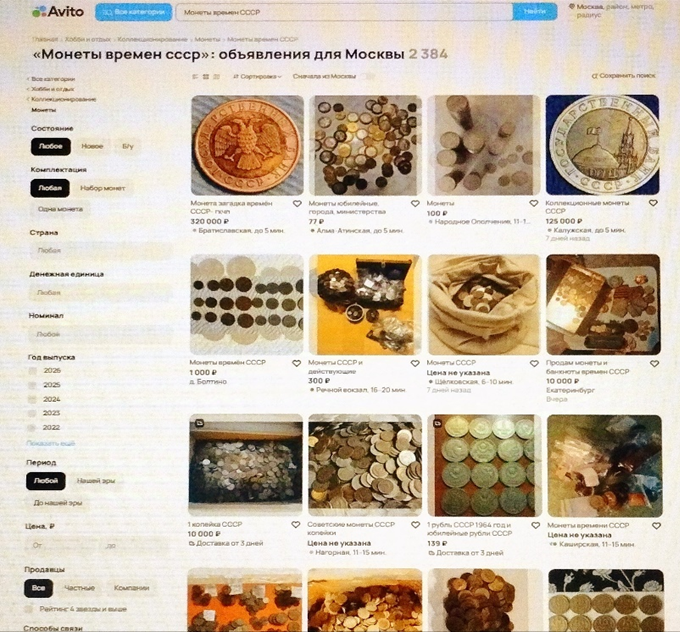
Task: Check the 2024 year checkbox
Action: (x=32, y=399)
